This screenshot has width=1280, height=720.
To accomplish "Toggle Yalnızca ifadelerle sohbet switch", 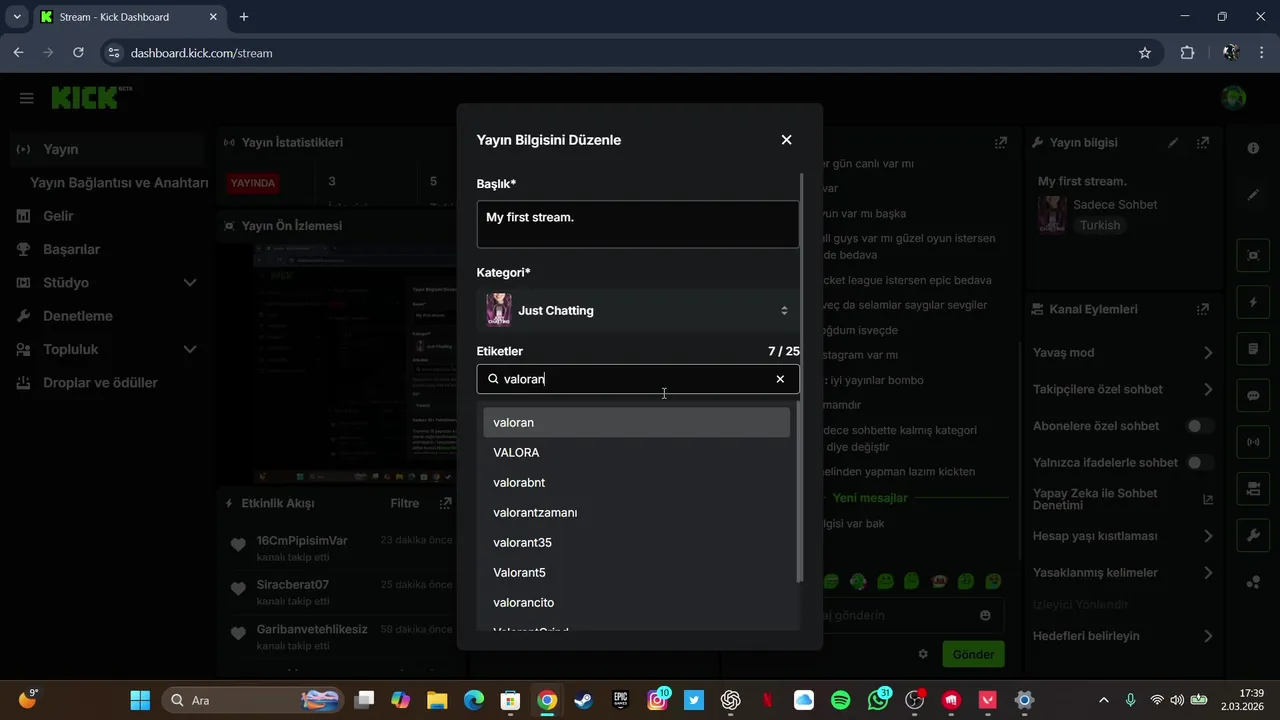I will (x=1199, y=463).
